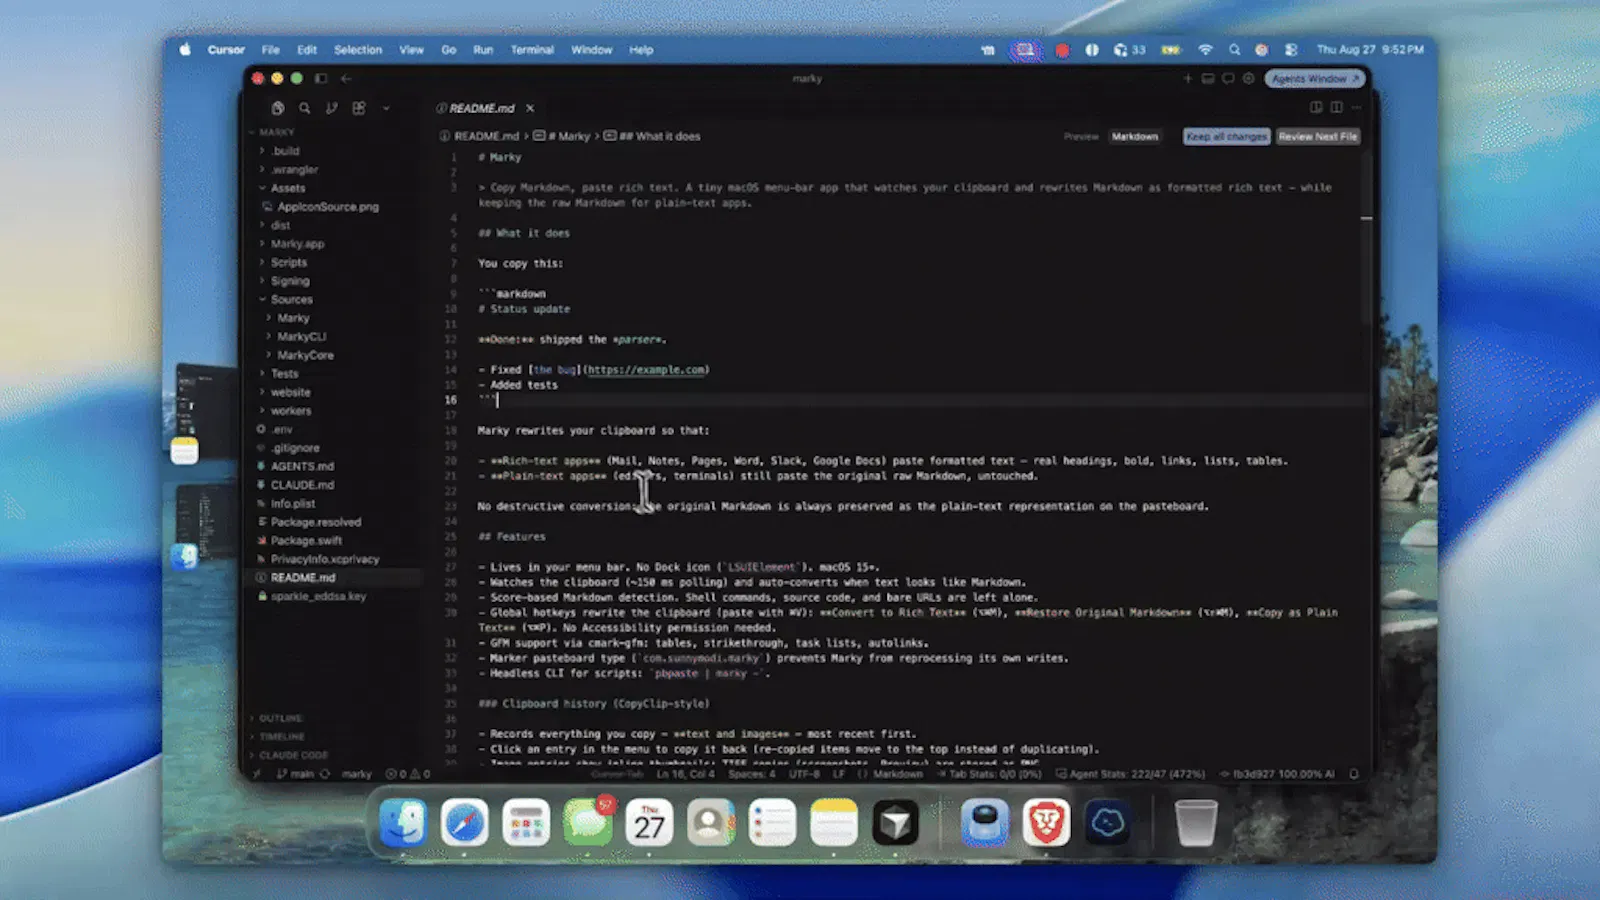Click the notifications bell in status bar
The width and height of the screenshot is (1600, 900).
1354,774
